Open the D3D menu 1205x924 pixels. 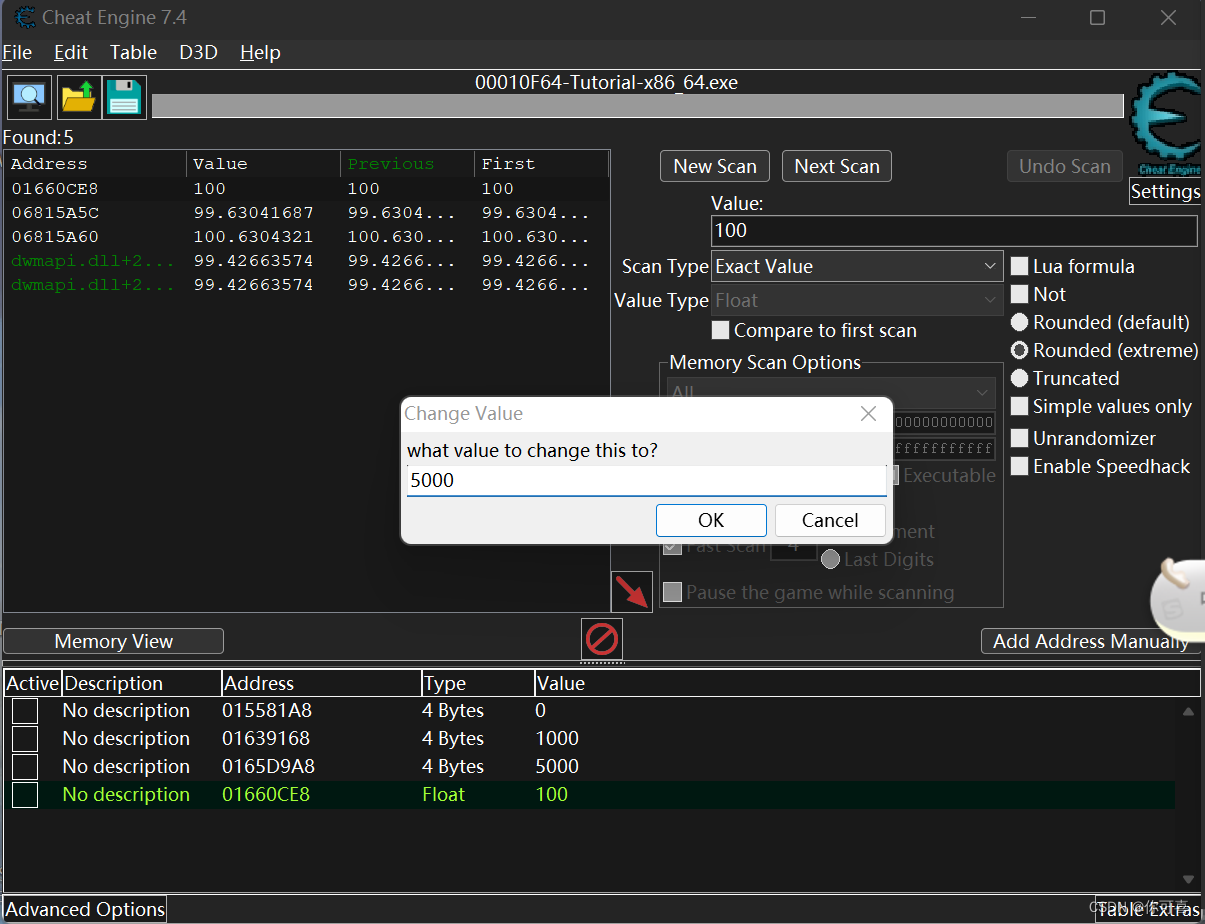[198, 52]
